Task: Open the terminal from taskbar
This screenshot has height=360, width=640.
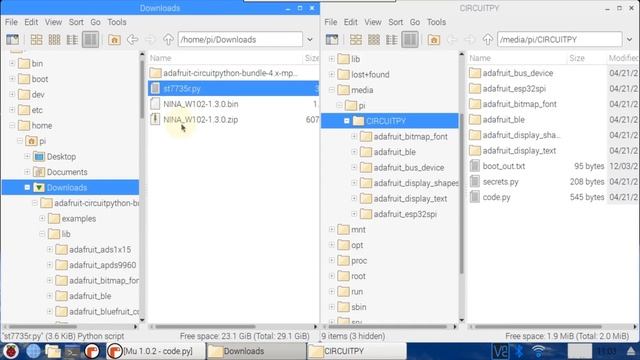Action: click(73, 351)
